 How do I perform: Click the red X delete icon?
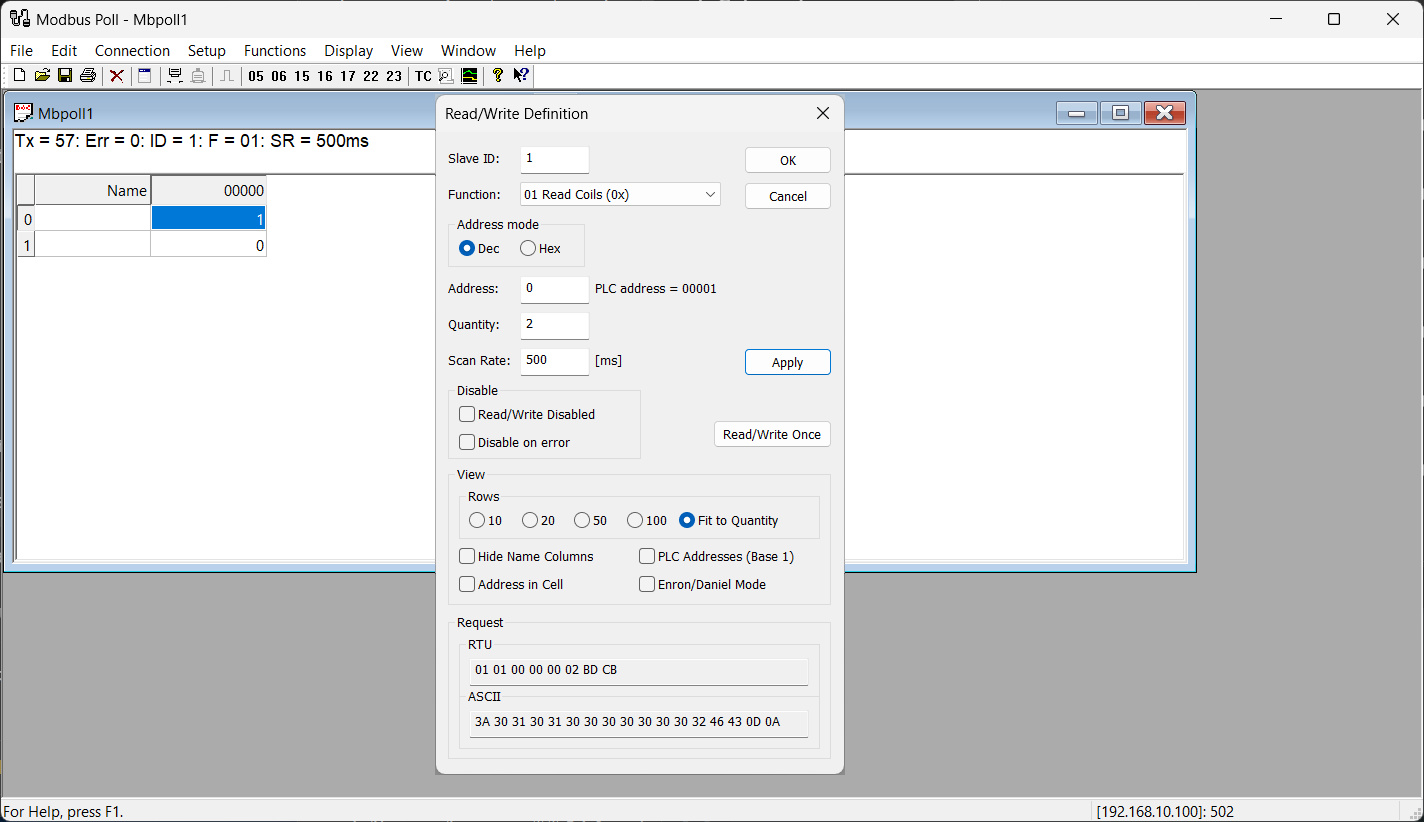[x=117, y=76]
